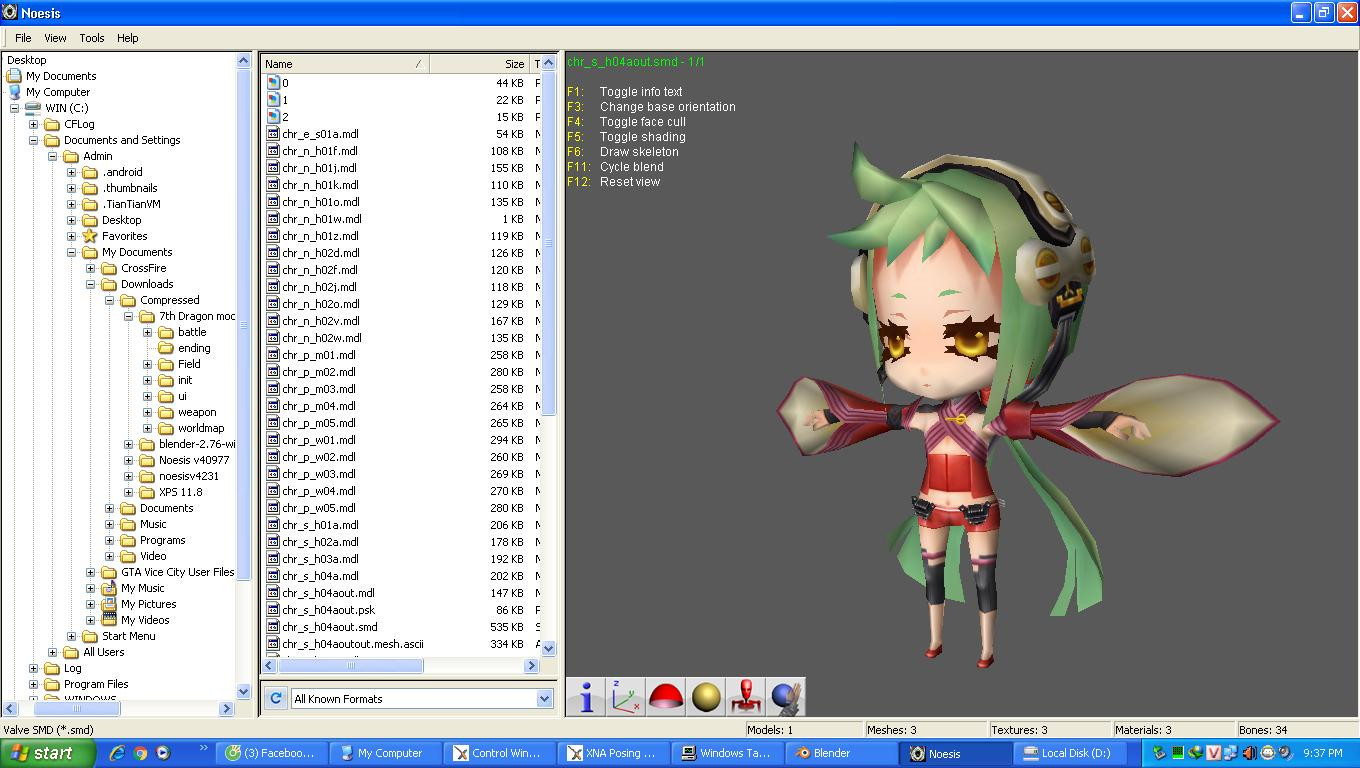
Task: Sort file list by Size column
Action: (x=480, y=64)
